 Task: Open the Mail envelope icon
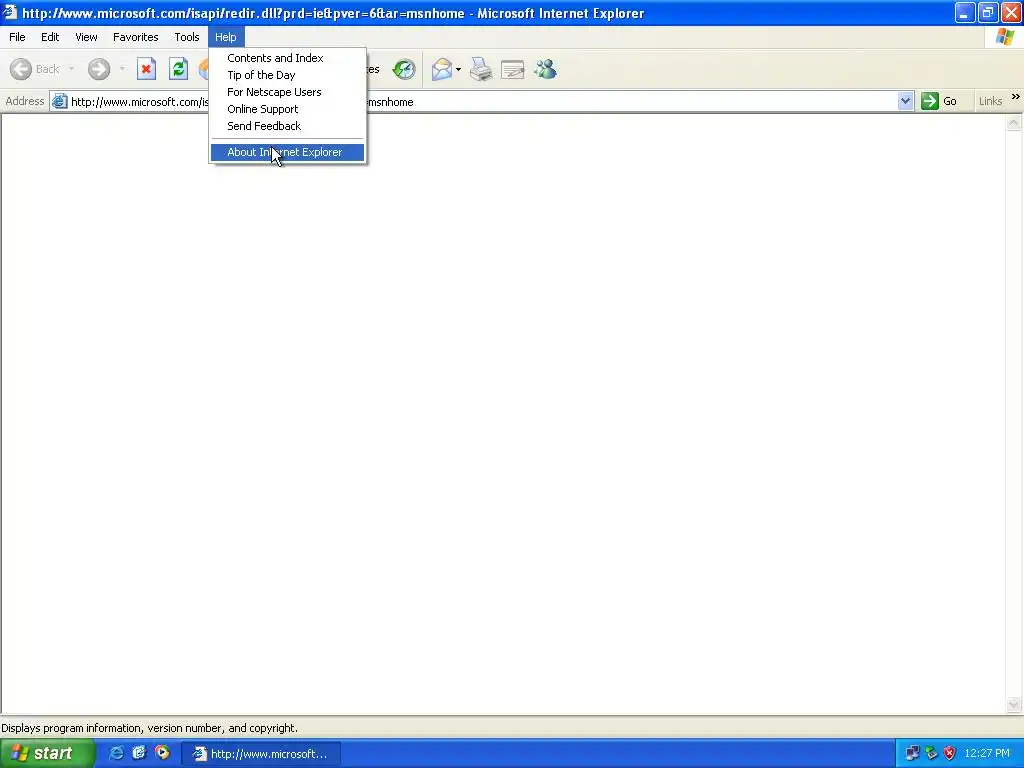[x=442, y=69]
